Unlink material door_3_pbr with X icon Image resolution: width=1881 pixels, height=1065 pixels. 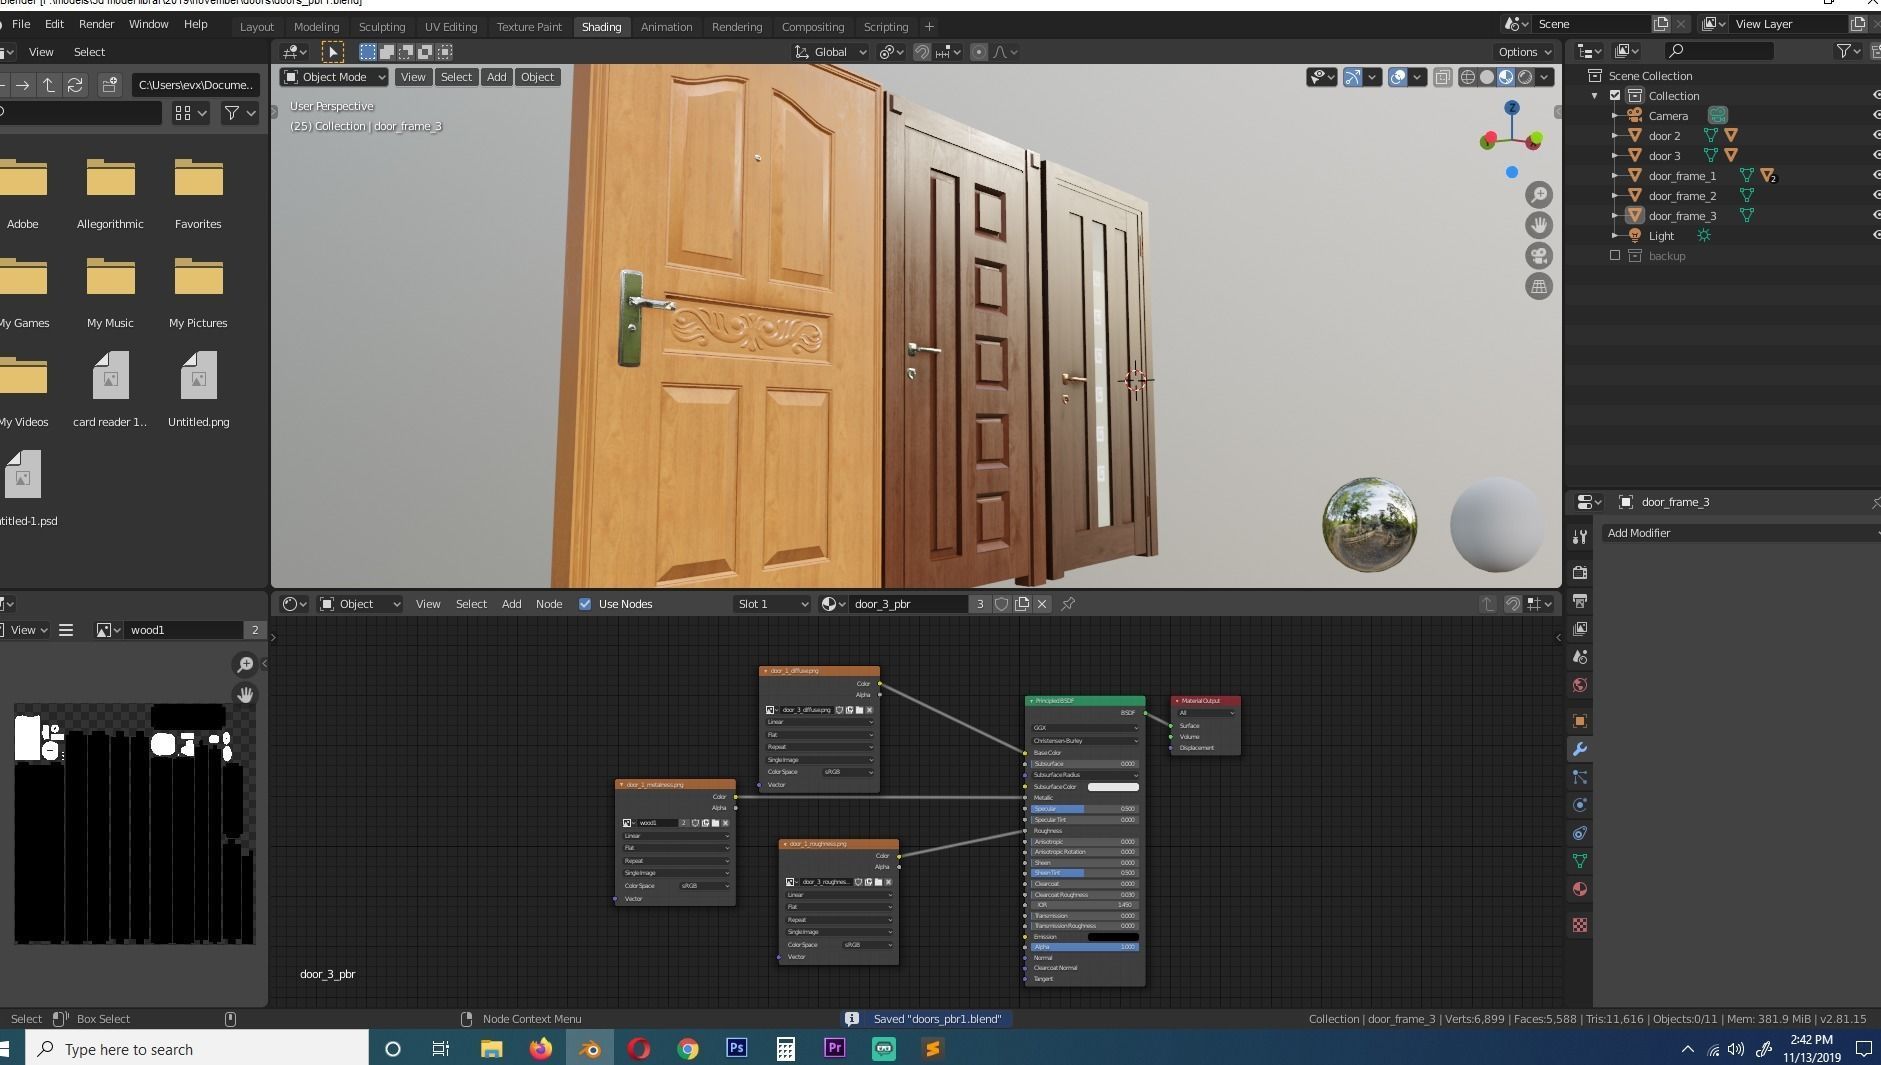click(1042, 604)
